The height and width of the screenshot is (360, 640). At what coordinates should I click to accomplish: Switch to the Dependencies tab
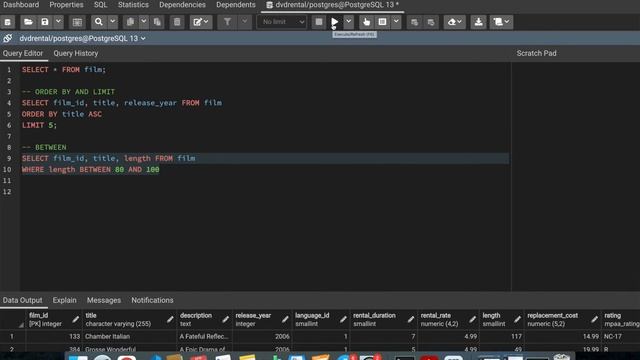pos(182,5)
